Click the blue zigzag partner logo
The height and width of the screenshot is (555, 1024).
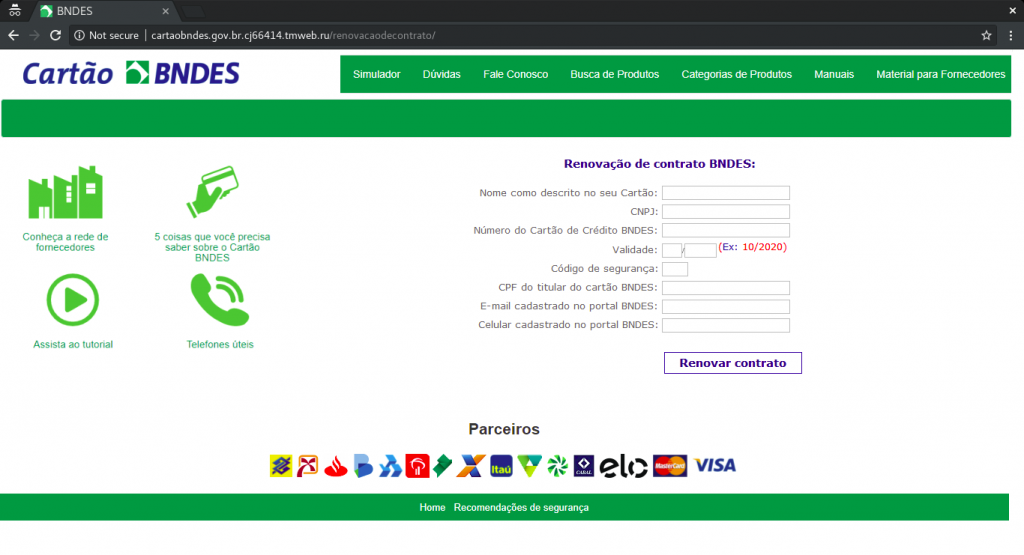tap(390, 466)
